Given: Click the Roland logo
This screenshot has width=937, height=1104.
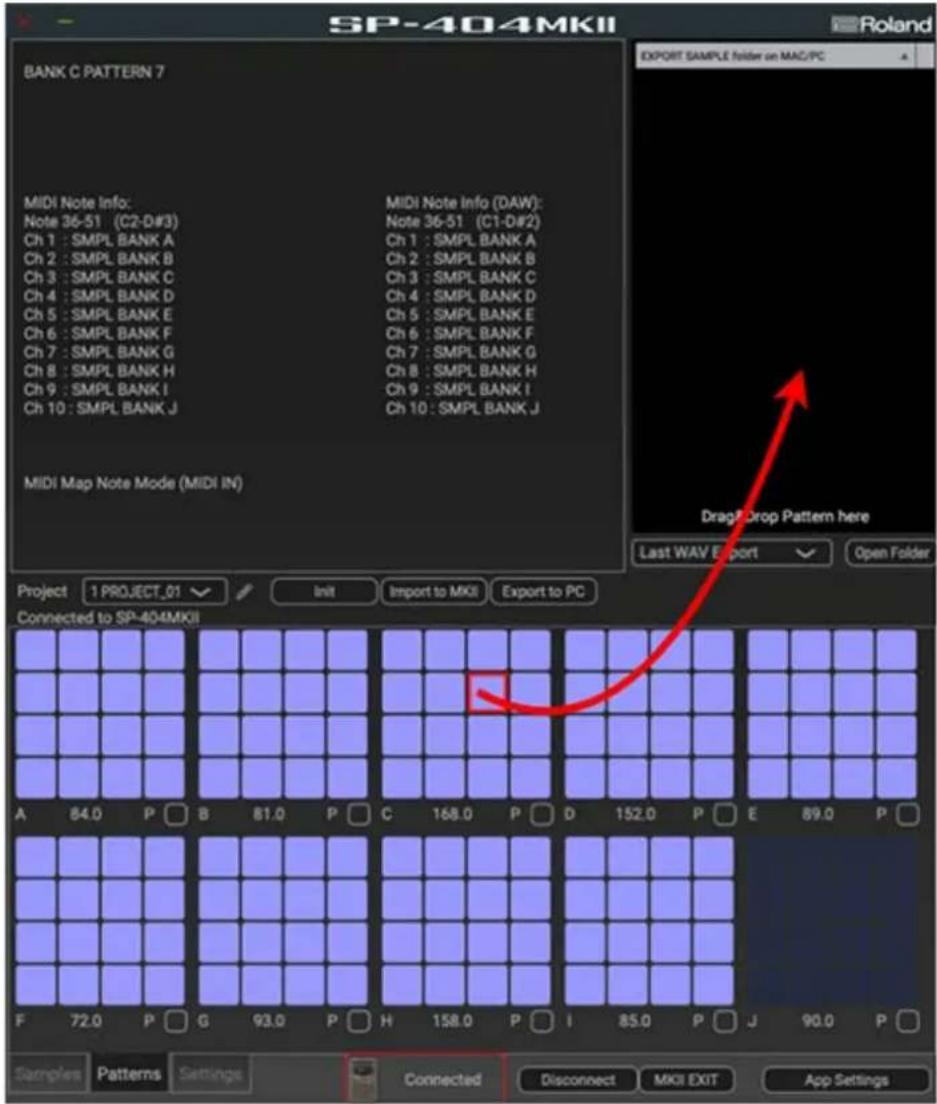Looking at the screenshot, I should 882,25.
